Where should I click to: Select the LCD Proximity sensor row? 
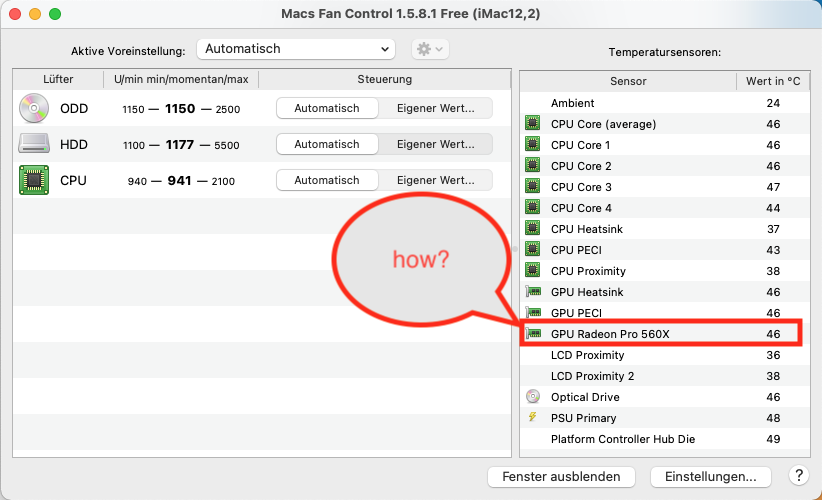click(665, 355)
